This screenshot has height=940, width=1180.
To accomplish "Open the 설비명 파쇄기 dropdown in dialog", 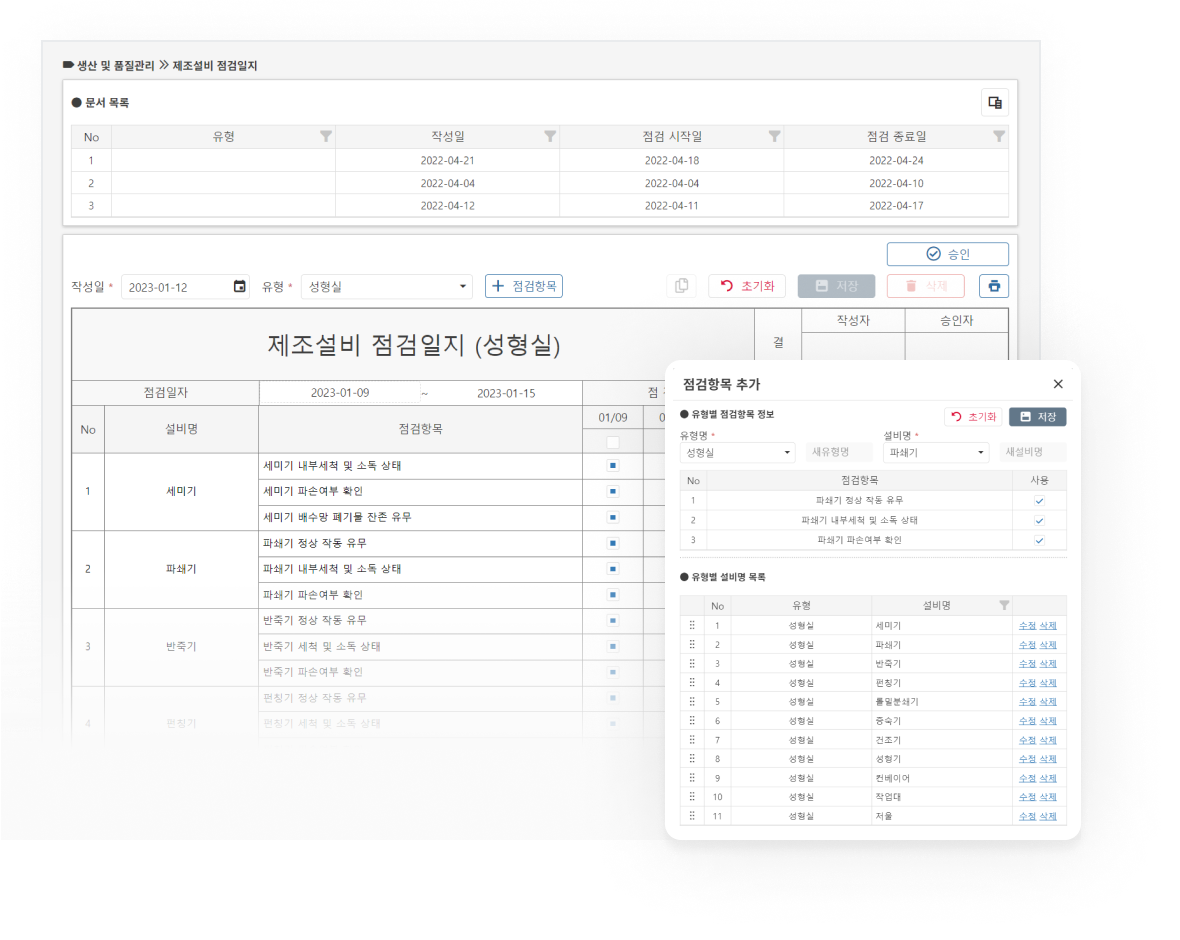I will coord(935,452).
